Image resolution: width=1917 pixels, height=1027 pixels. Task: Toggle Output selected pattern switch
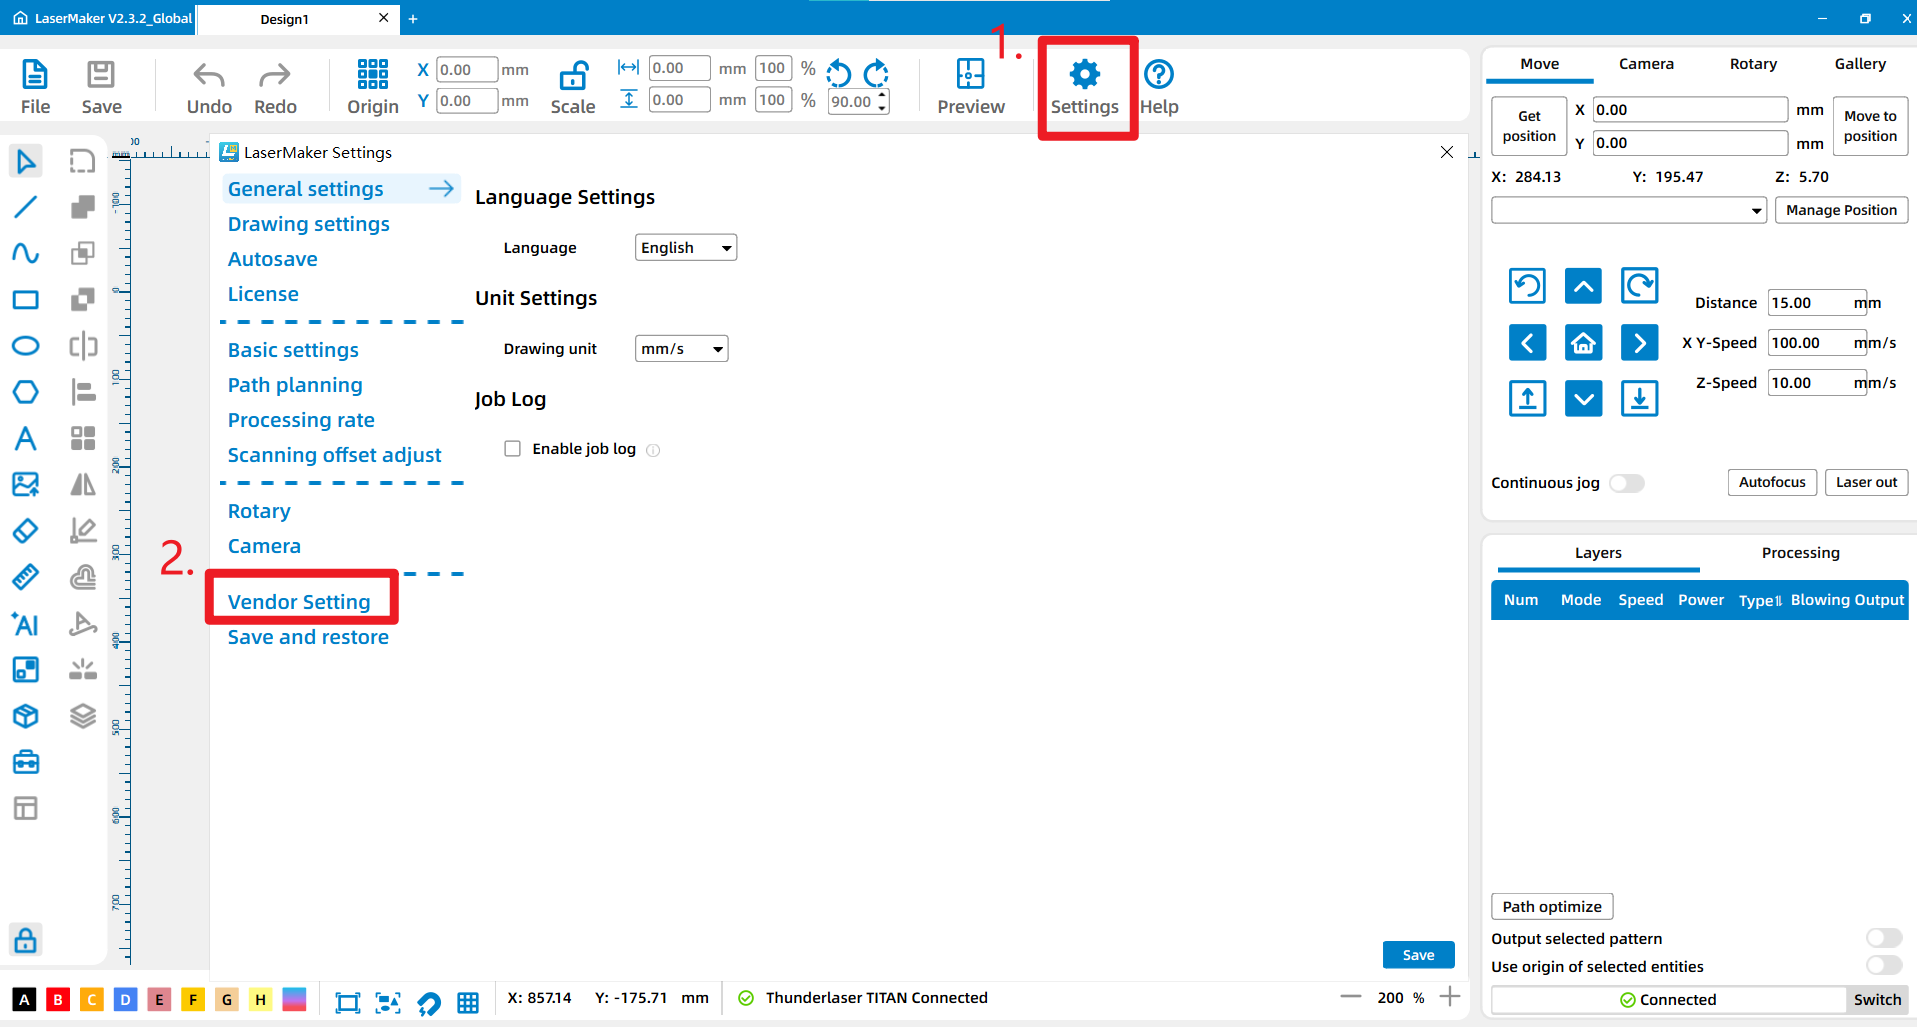1883,938
